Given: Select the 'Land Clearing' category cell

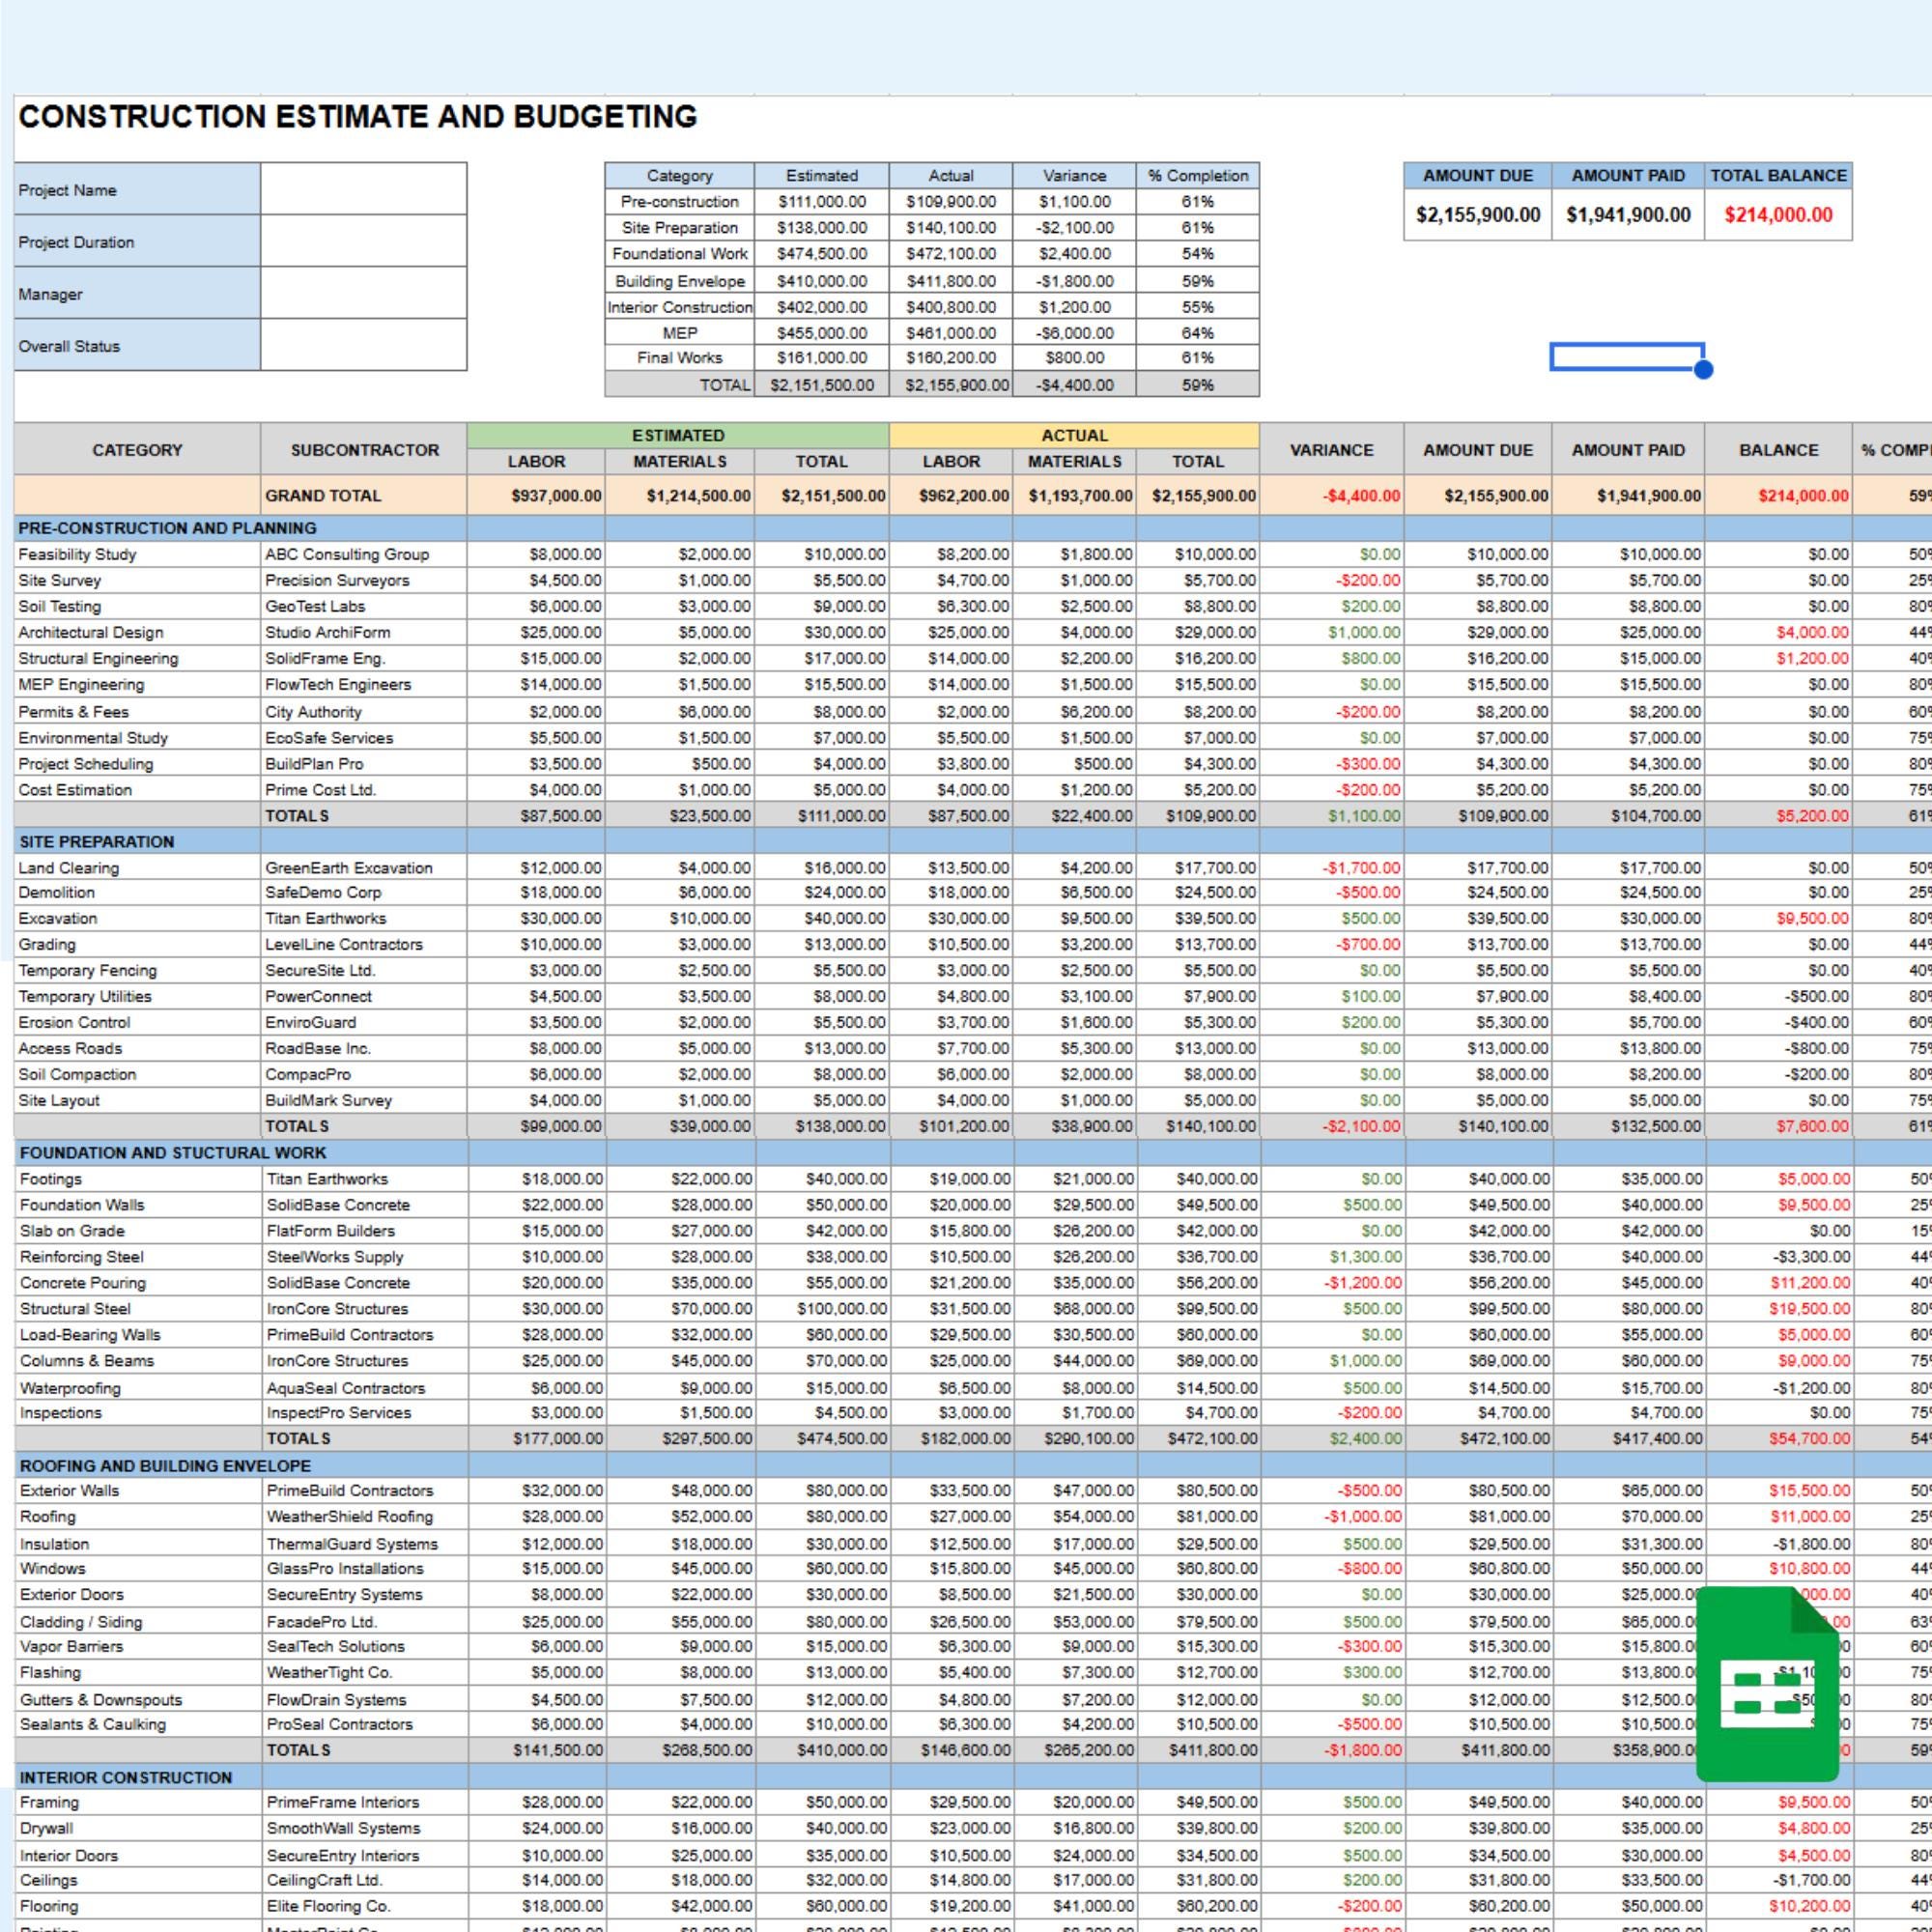Looking at the screenshot, I should 138,868.
